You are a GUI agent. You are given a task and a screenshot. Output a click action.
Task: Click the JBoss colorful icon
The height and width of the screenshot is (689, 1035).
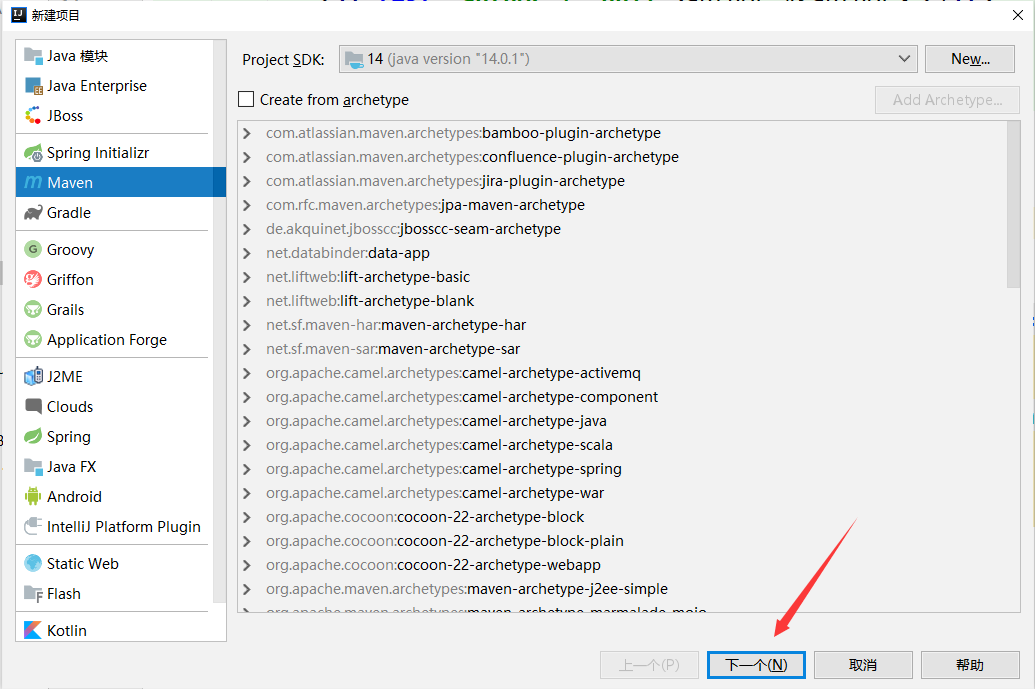(33, 115)
